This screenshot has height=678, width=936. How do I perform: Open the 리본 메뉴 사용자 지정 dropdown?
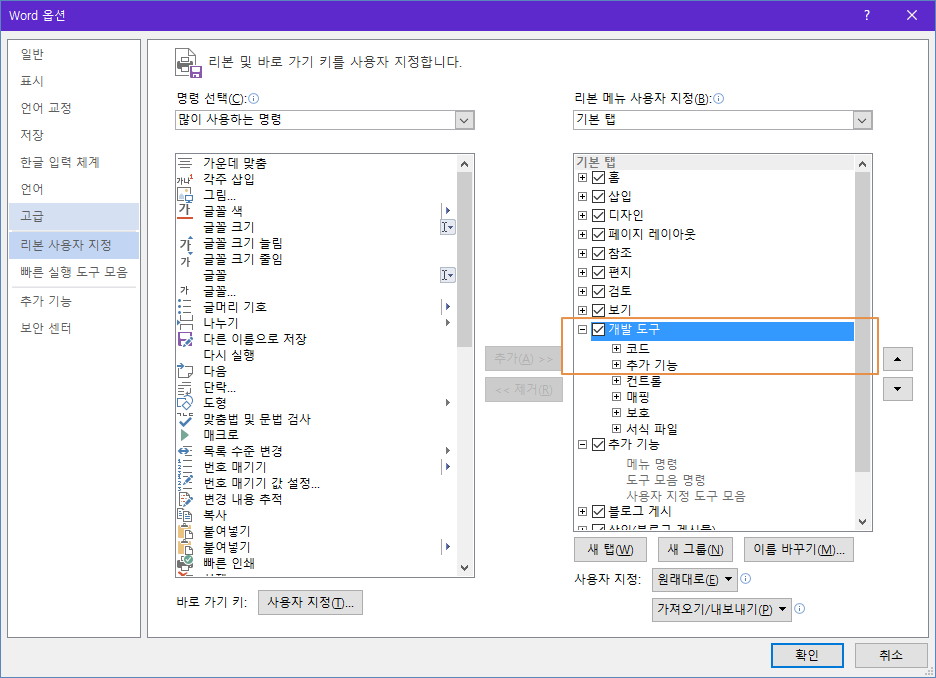tap(861, 121)
